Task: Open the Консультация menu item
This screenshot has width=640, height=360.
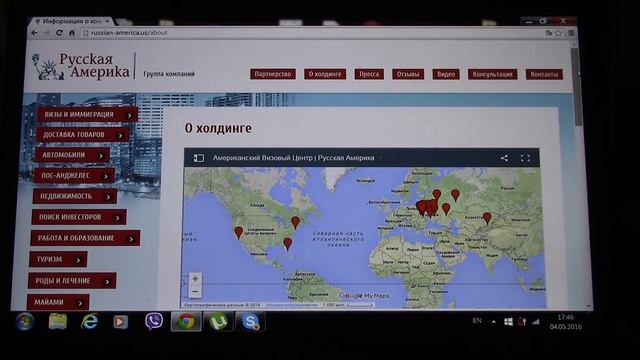Action: click(492, 74)
